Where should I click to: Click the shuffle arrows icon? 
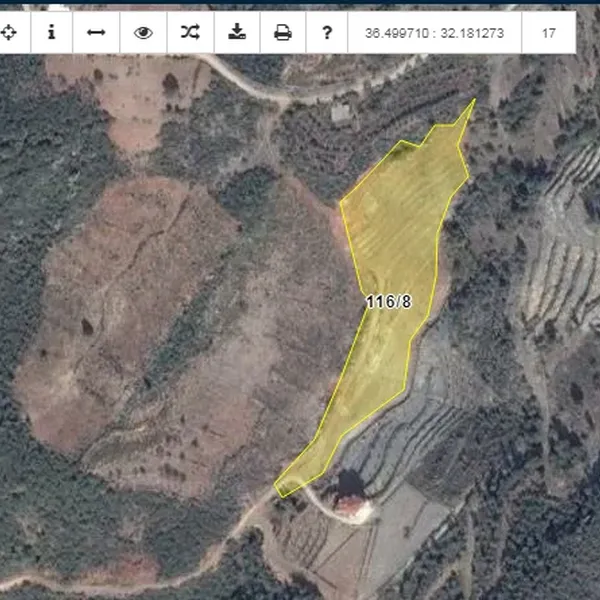click(190, 32)
